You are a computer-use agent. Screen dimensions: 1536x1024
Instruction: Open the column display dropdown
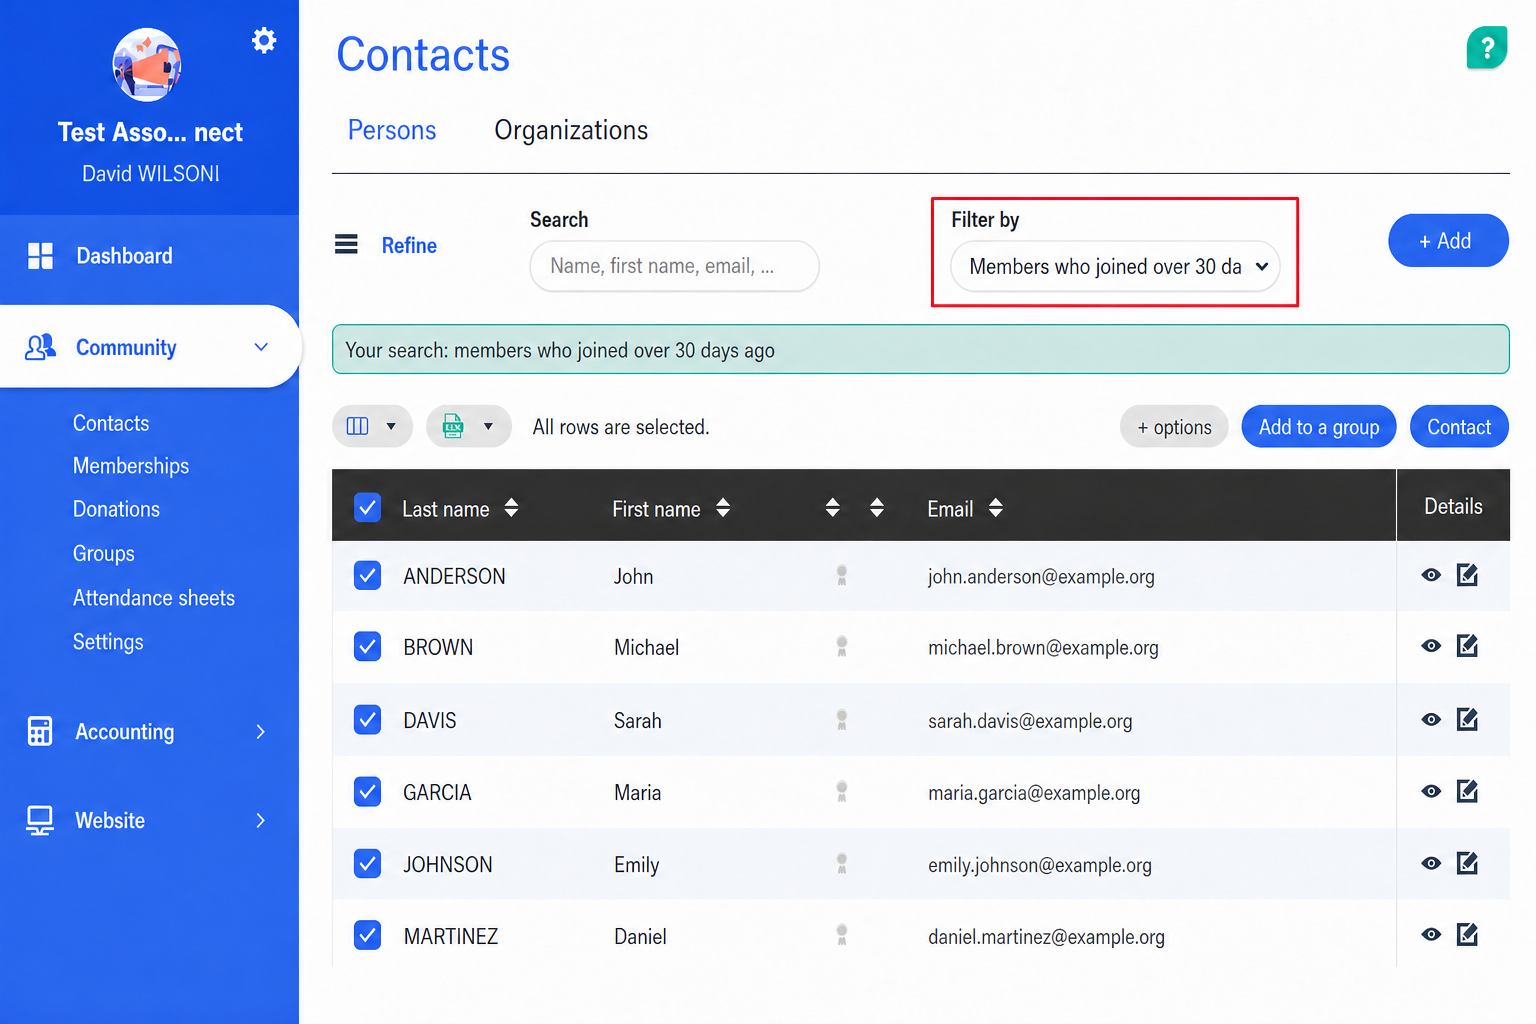pyautogui.click(x=372, y=426)
